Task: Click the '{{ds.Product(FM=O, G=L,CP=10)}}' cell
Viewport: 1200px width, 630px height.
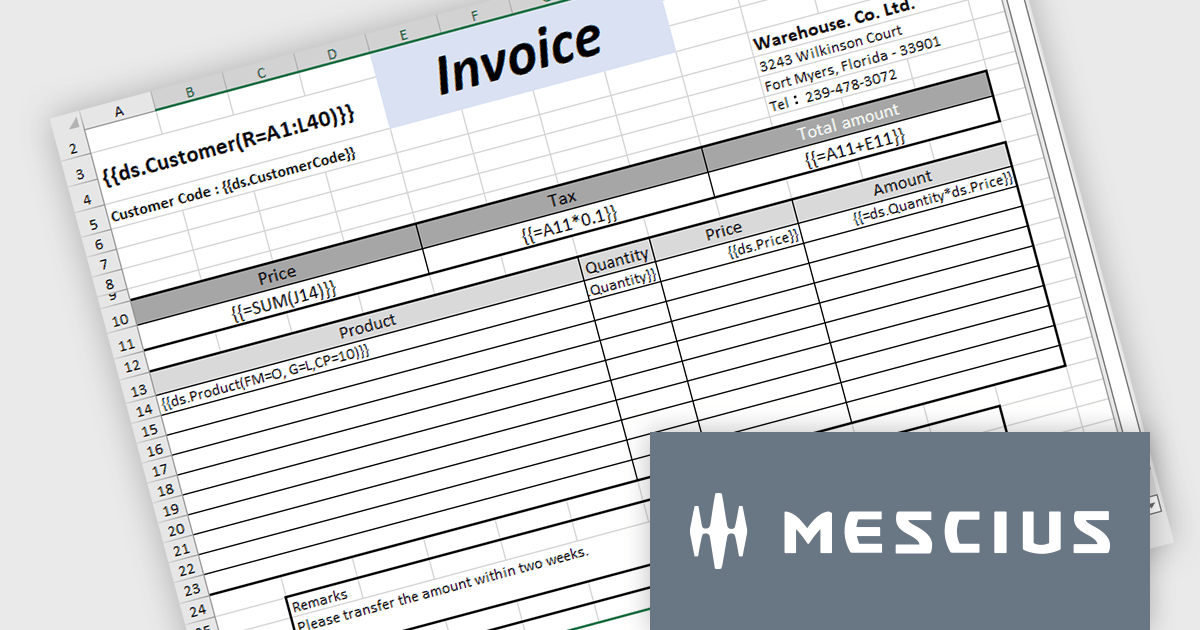Action: [x=265, y=376]
